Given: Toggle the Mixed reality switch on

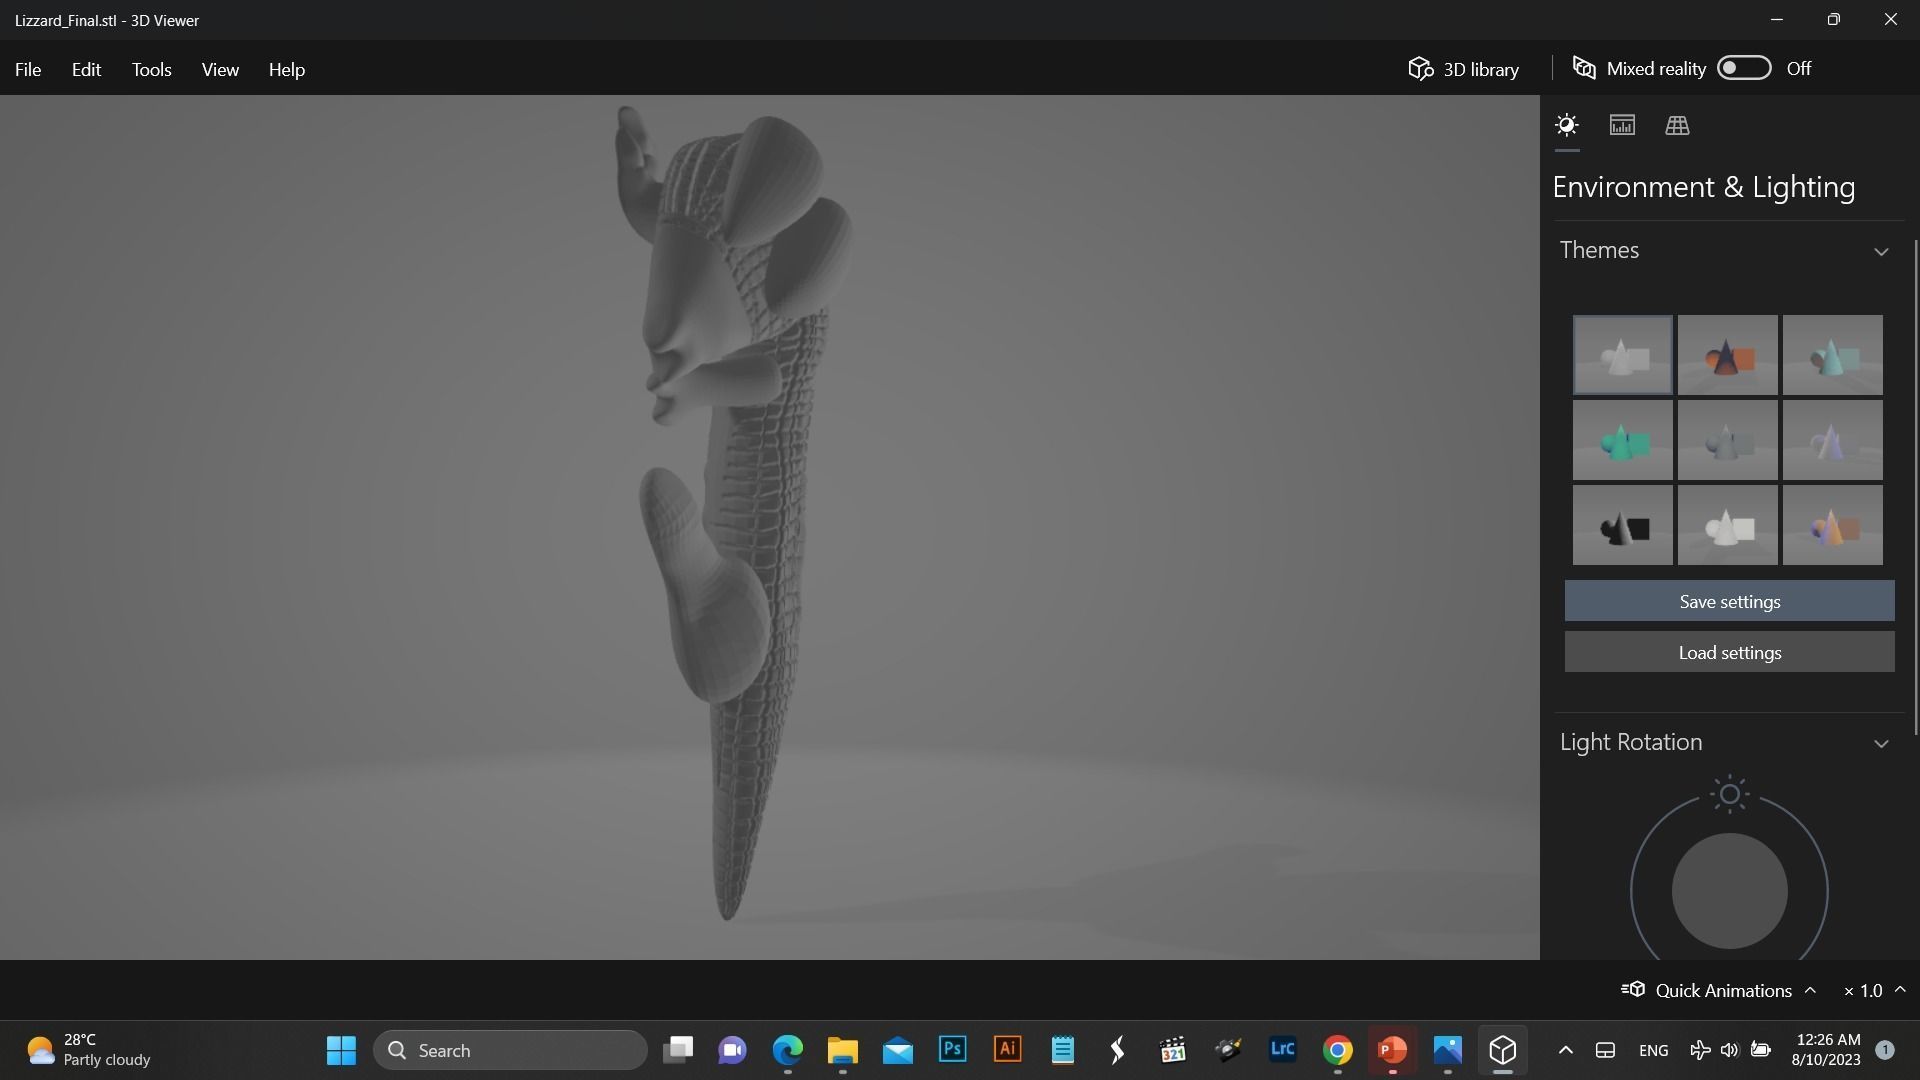Looking at the screenshot, I should click(1744, 68).
